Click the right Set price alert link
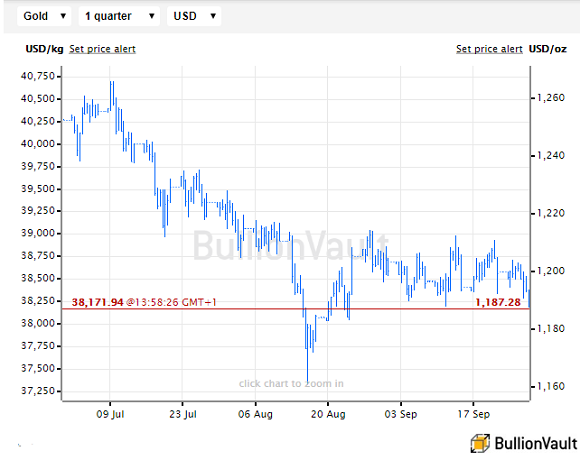 [x=489, y=49]
